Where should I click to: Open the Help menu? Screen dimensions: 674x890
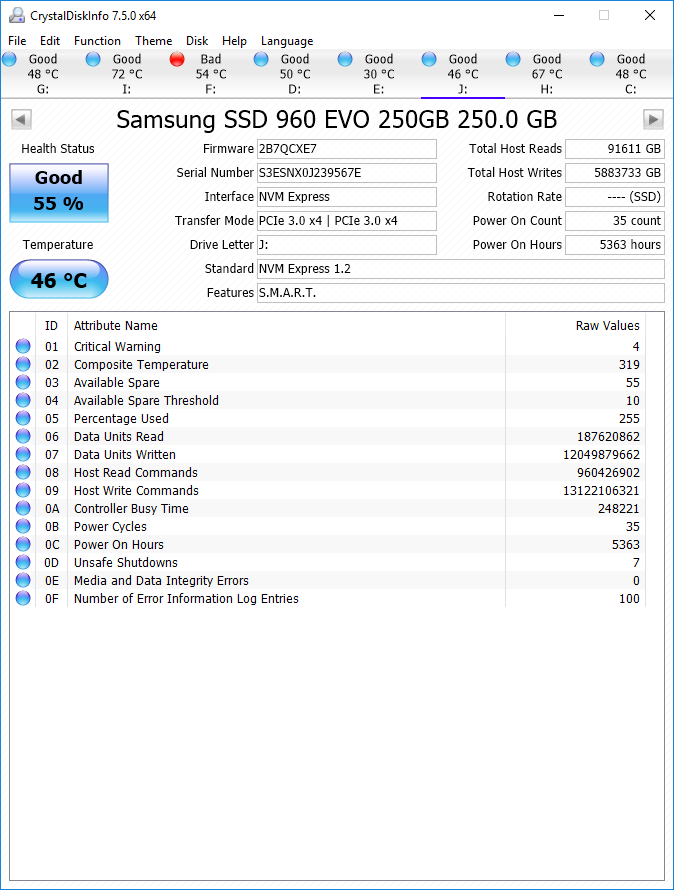pos(234,41)
